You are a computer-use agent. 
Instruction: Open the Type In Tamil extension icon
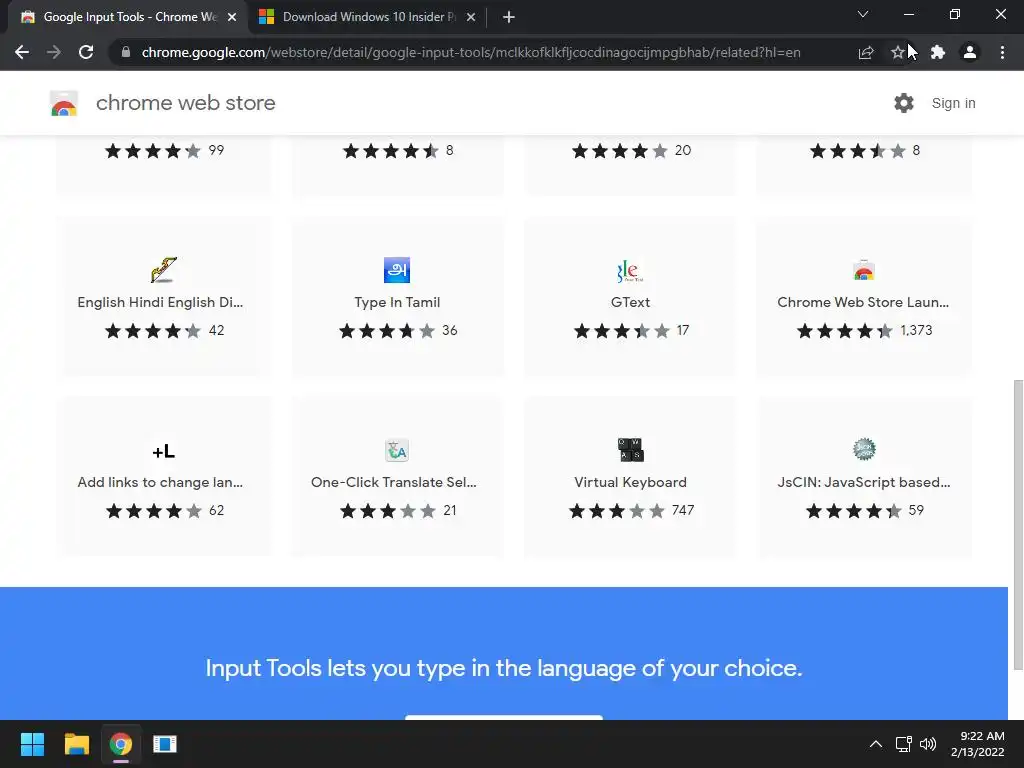[396, 270]
